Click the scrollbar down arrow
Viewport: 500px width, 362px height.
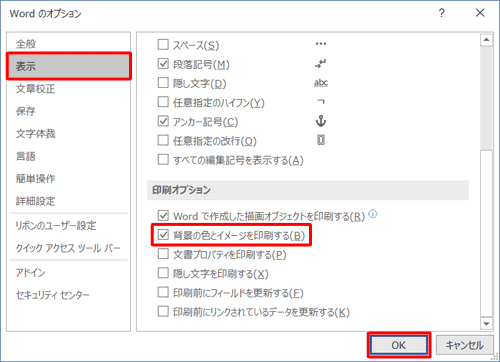pos(486,323)
